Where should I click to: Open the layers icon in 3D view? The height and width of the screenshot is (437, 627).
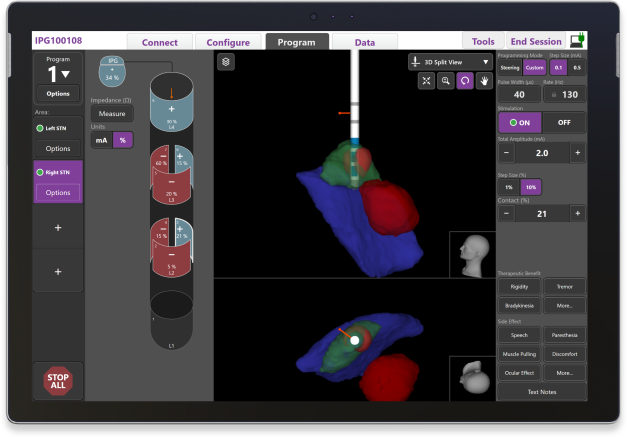point(227,62)
